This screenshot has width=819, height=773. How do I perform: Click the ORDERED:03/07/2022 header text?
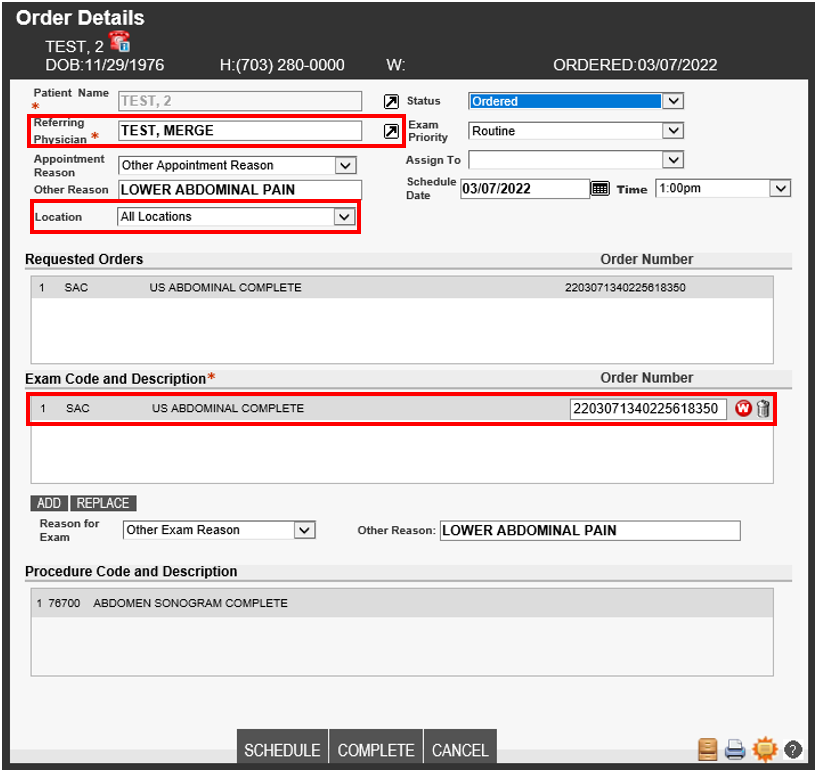(x=635, y=65)
